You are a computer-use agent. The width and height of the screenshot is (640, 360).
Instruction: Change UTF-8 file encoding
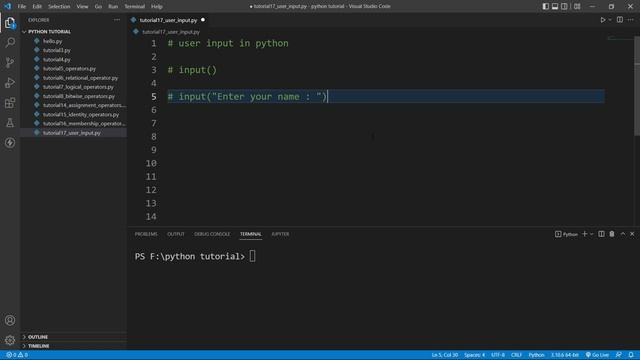pos(498,355)
